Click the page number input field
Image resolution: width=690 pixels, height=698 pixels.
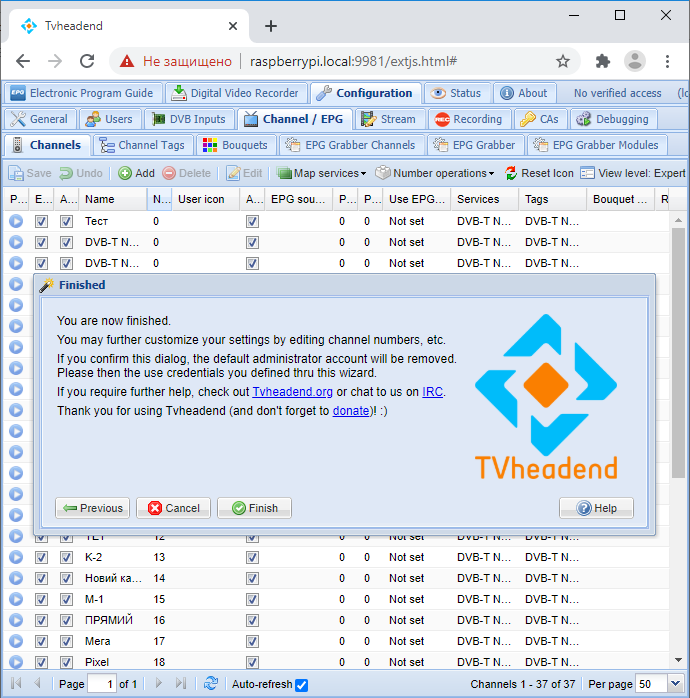pyautogui.click(x=102, y=683)
